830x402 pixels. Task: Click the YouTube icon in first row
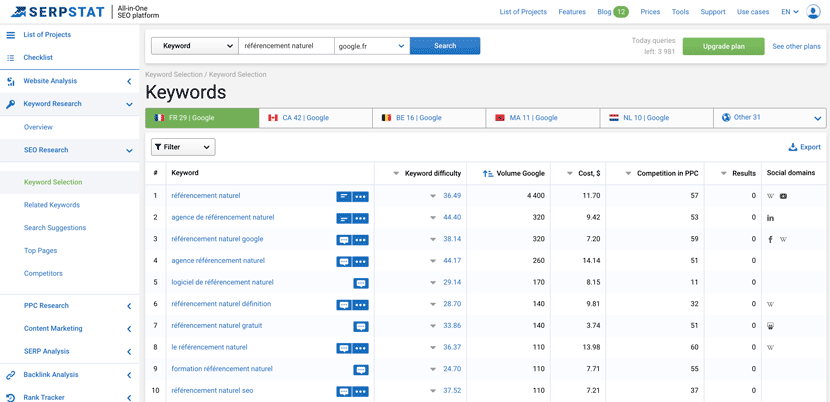click(783, 196)
